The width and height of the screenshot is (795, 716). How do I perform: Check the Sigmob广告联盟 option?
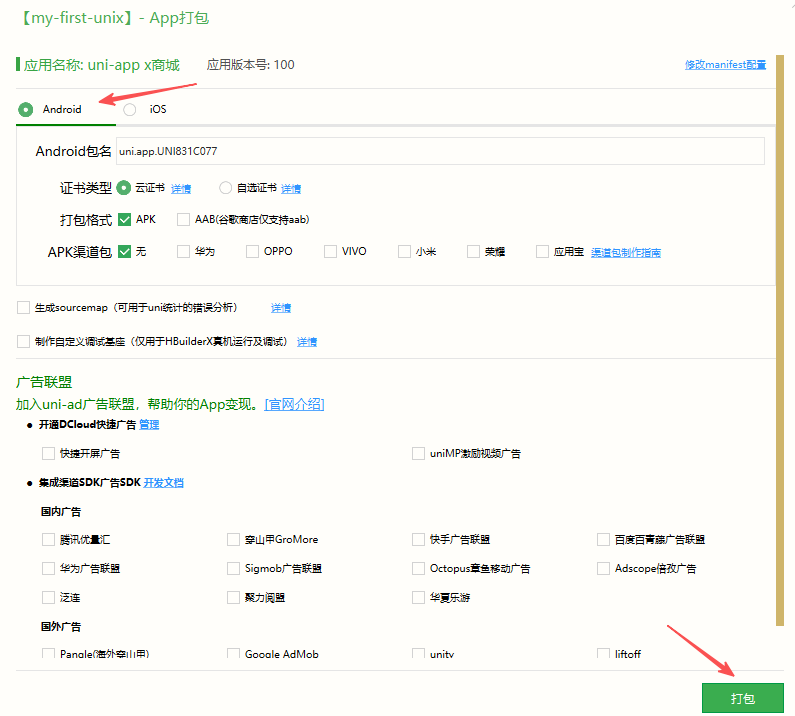point(233,568)
